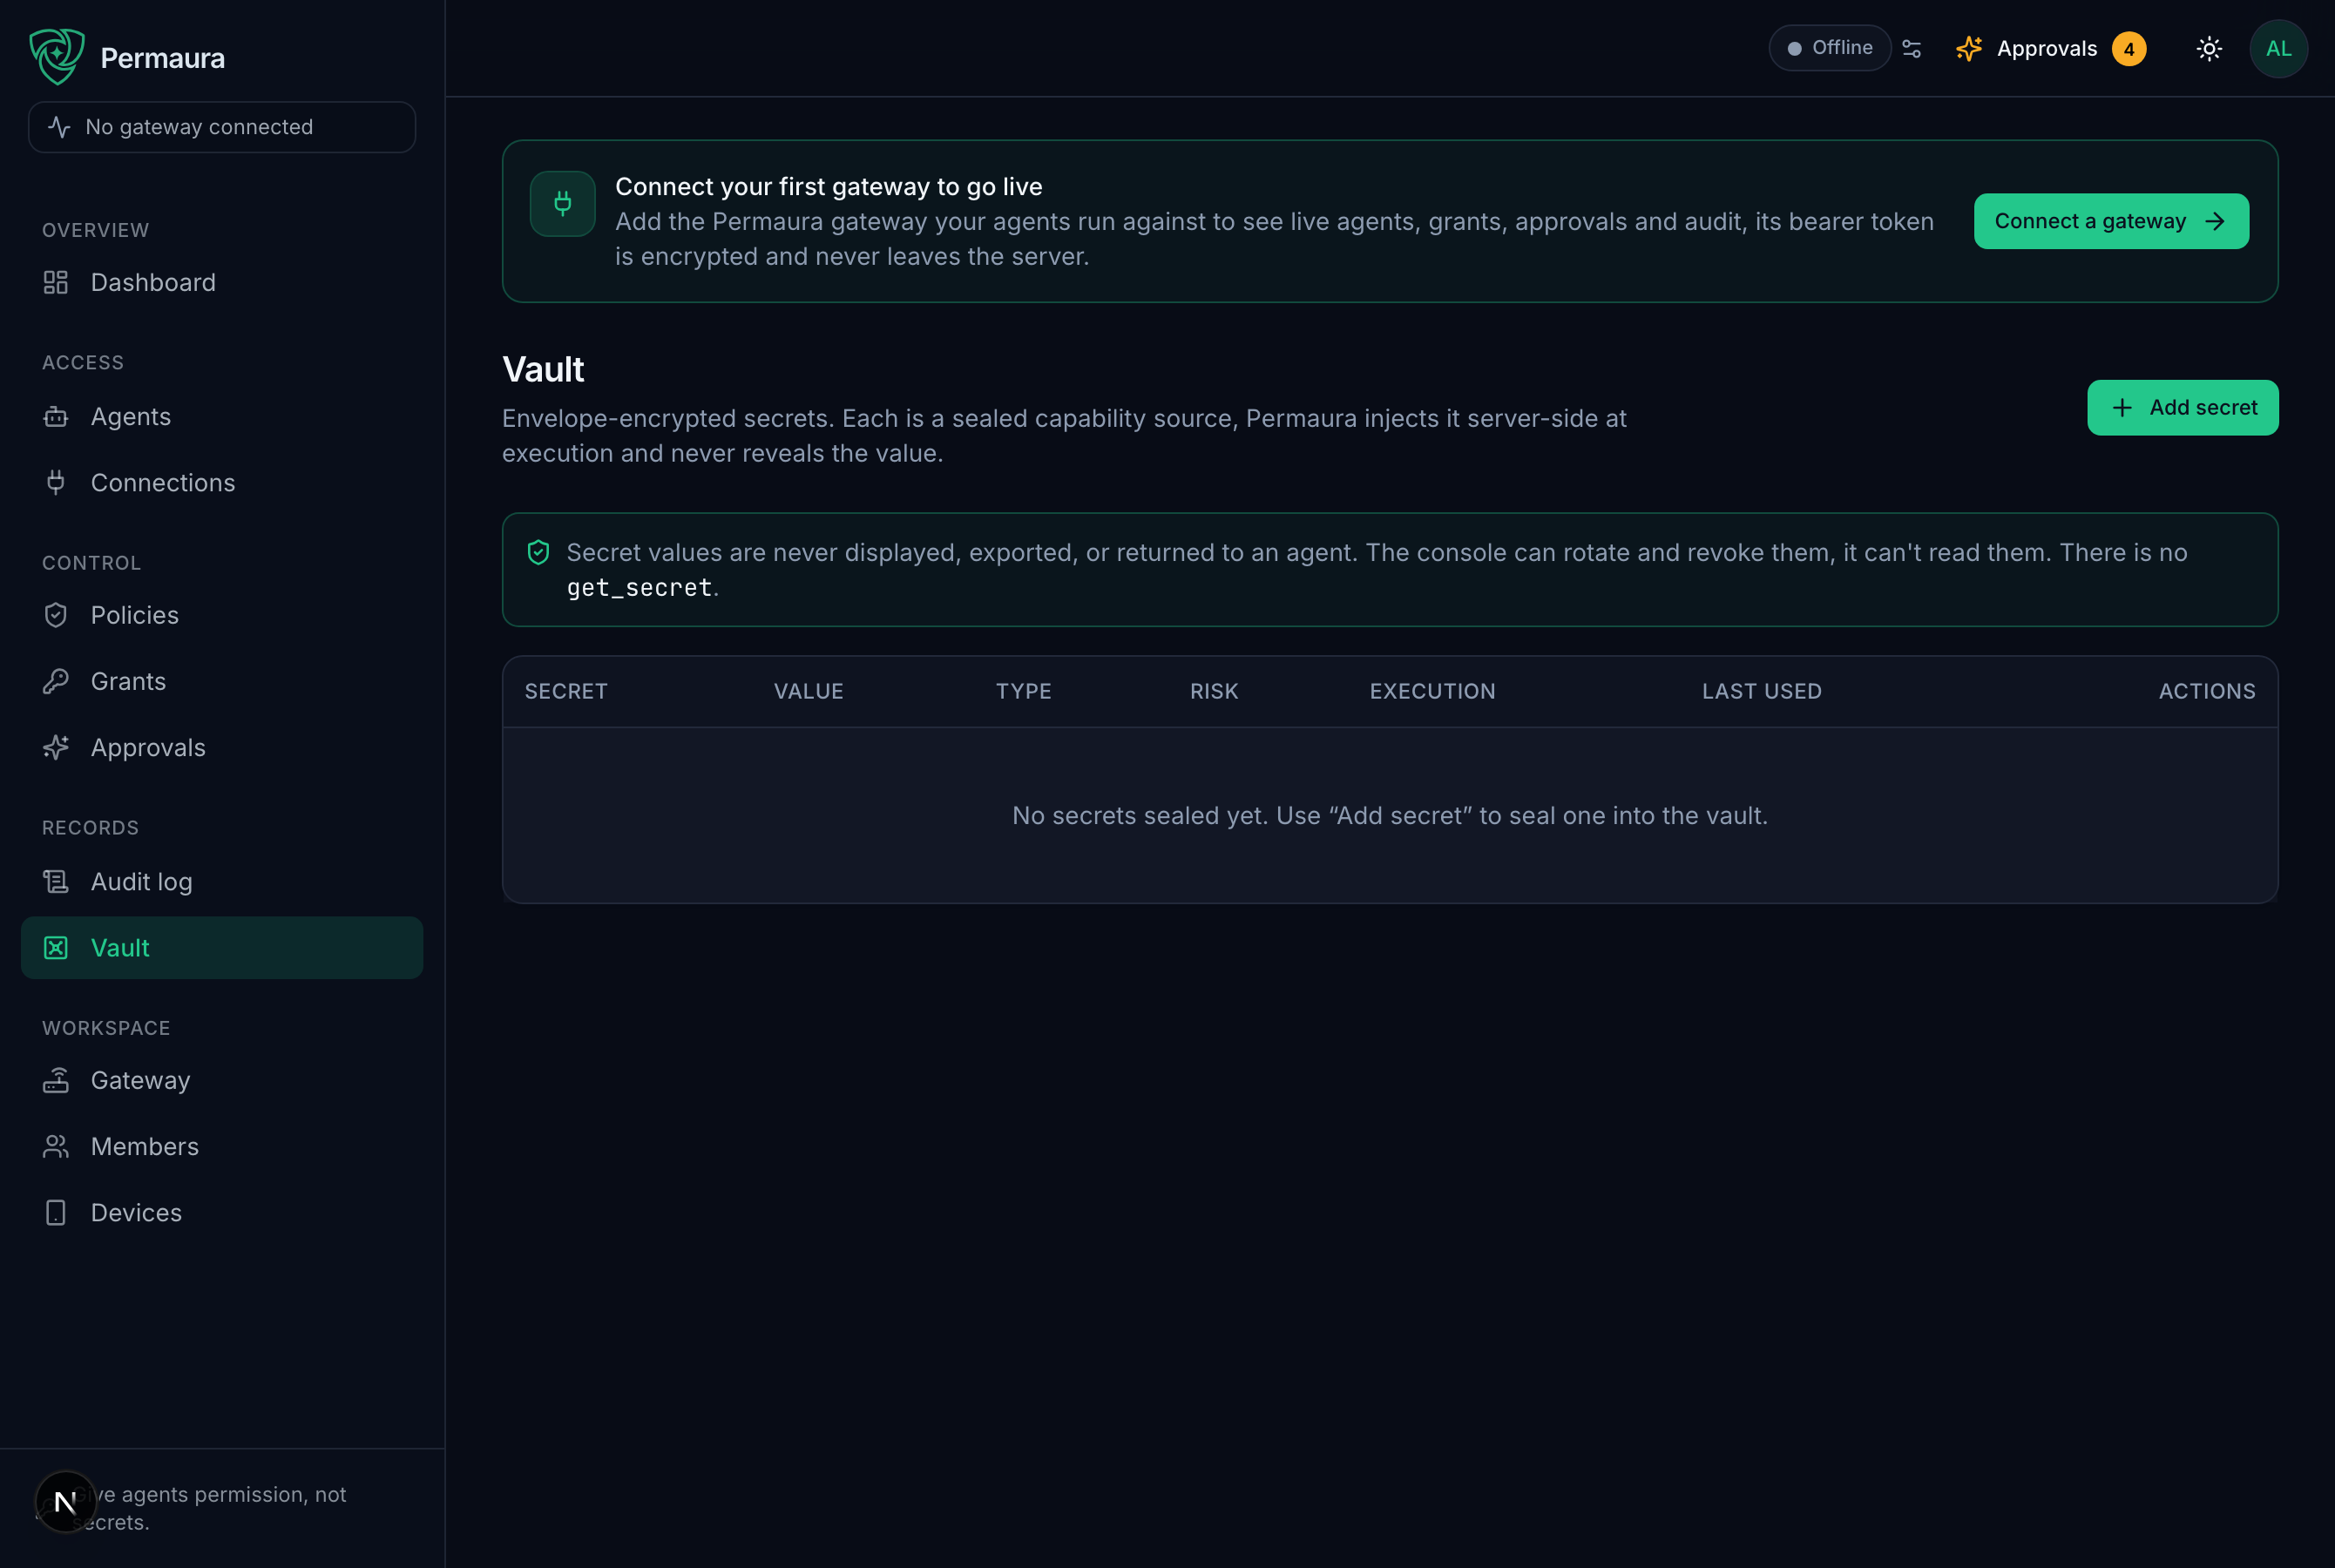Click the Gateway router icon

[x=56, y=1080]
